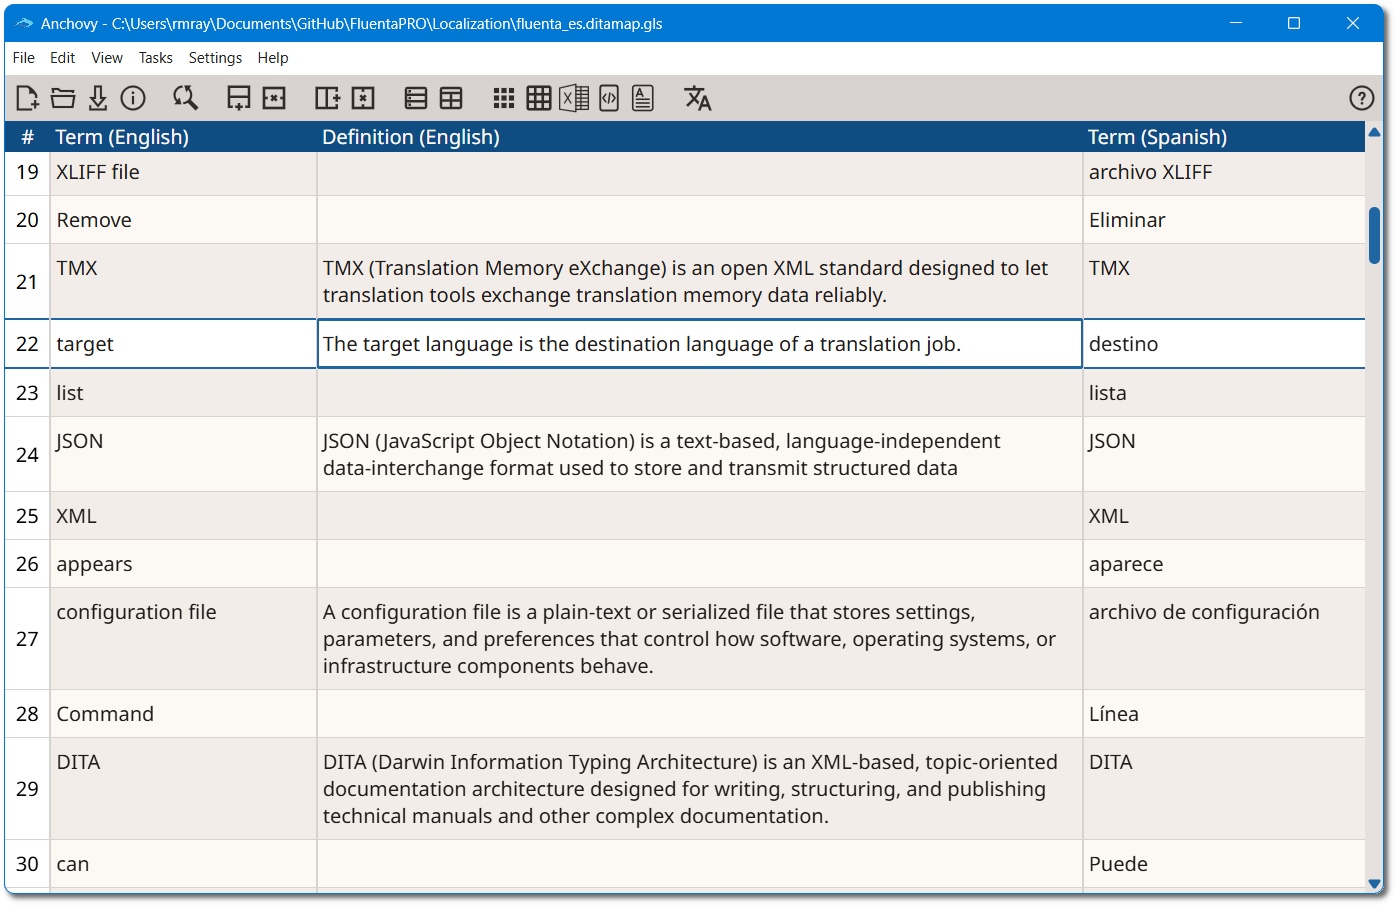Select the TMX definition cell

click(x=700, y=281)
